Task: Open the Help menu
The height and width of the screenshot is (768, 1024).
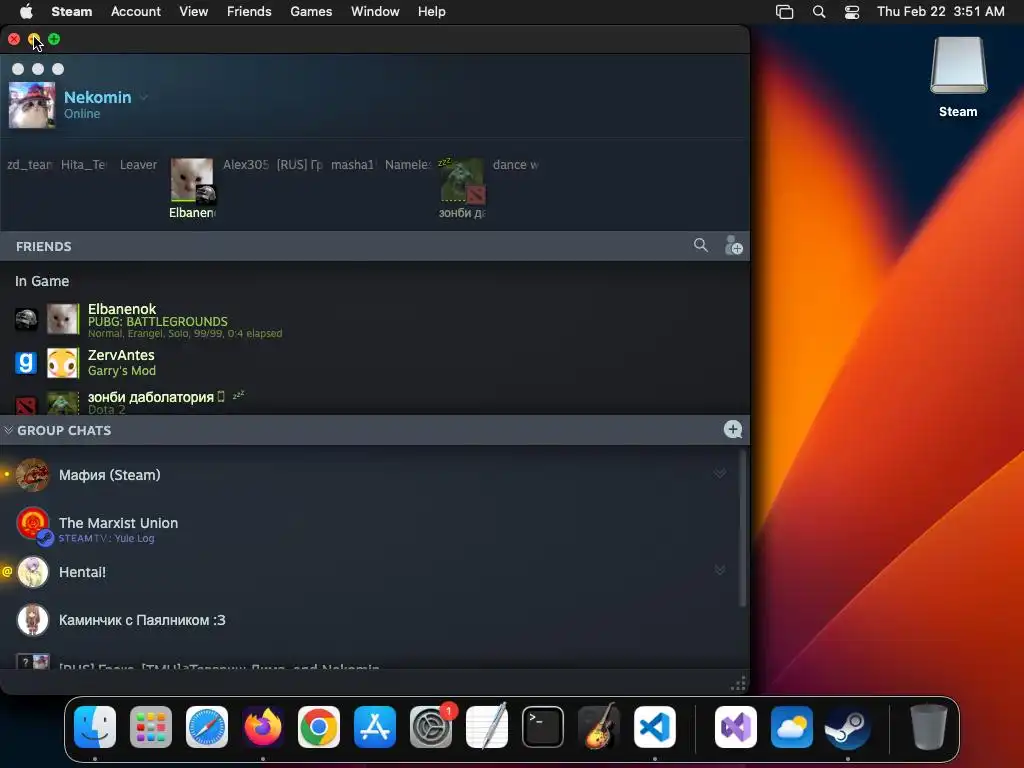Action: pyautogui.click(x=432, y=11)
